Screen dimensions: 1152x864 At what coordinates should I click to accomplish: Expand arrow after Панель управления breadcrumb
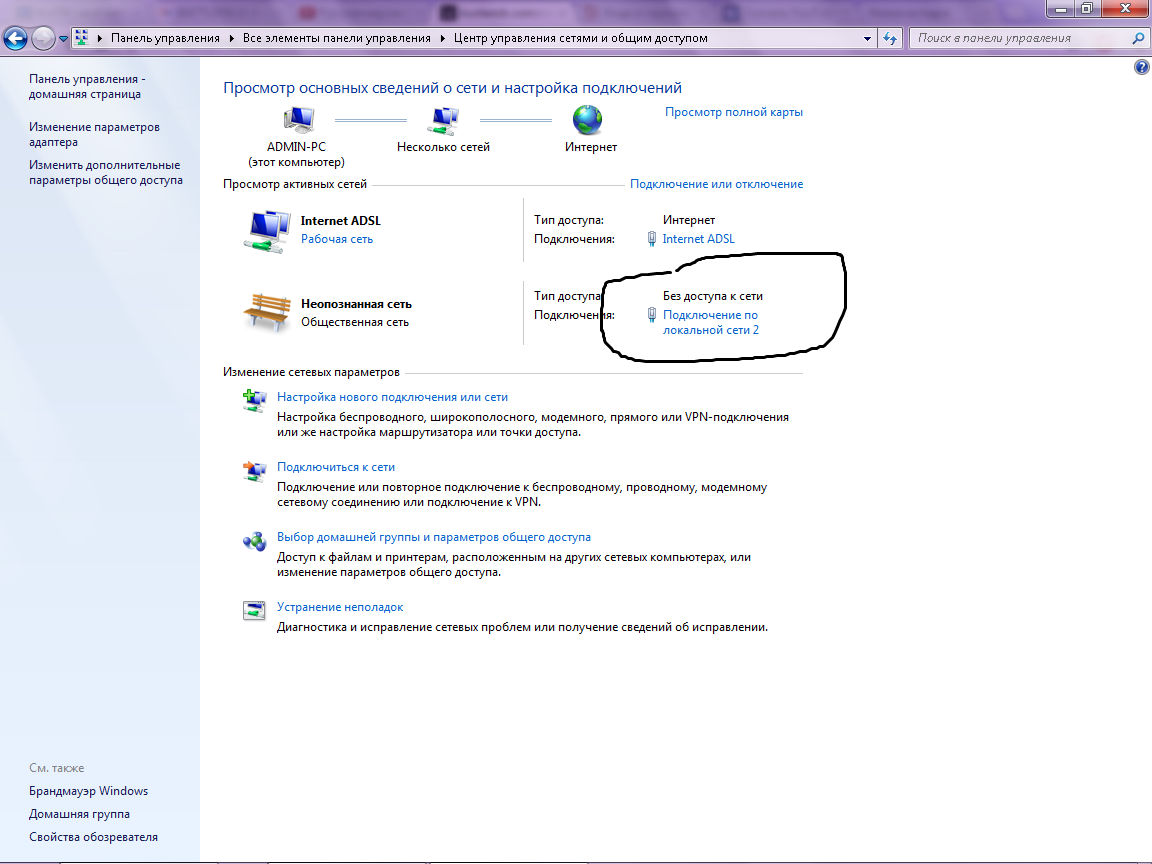click(231, 38)
